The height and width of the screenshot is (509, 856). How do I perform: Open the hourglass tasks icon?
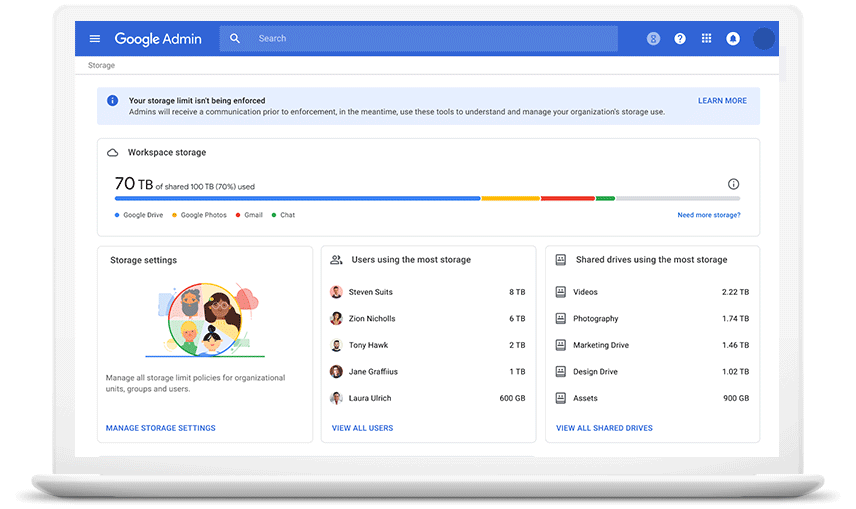click(653, 39)
